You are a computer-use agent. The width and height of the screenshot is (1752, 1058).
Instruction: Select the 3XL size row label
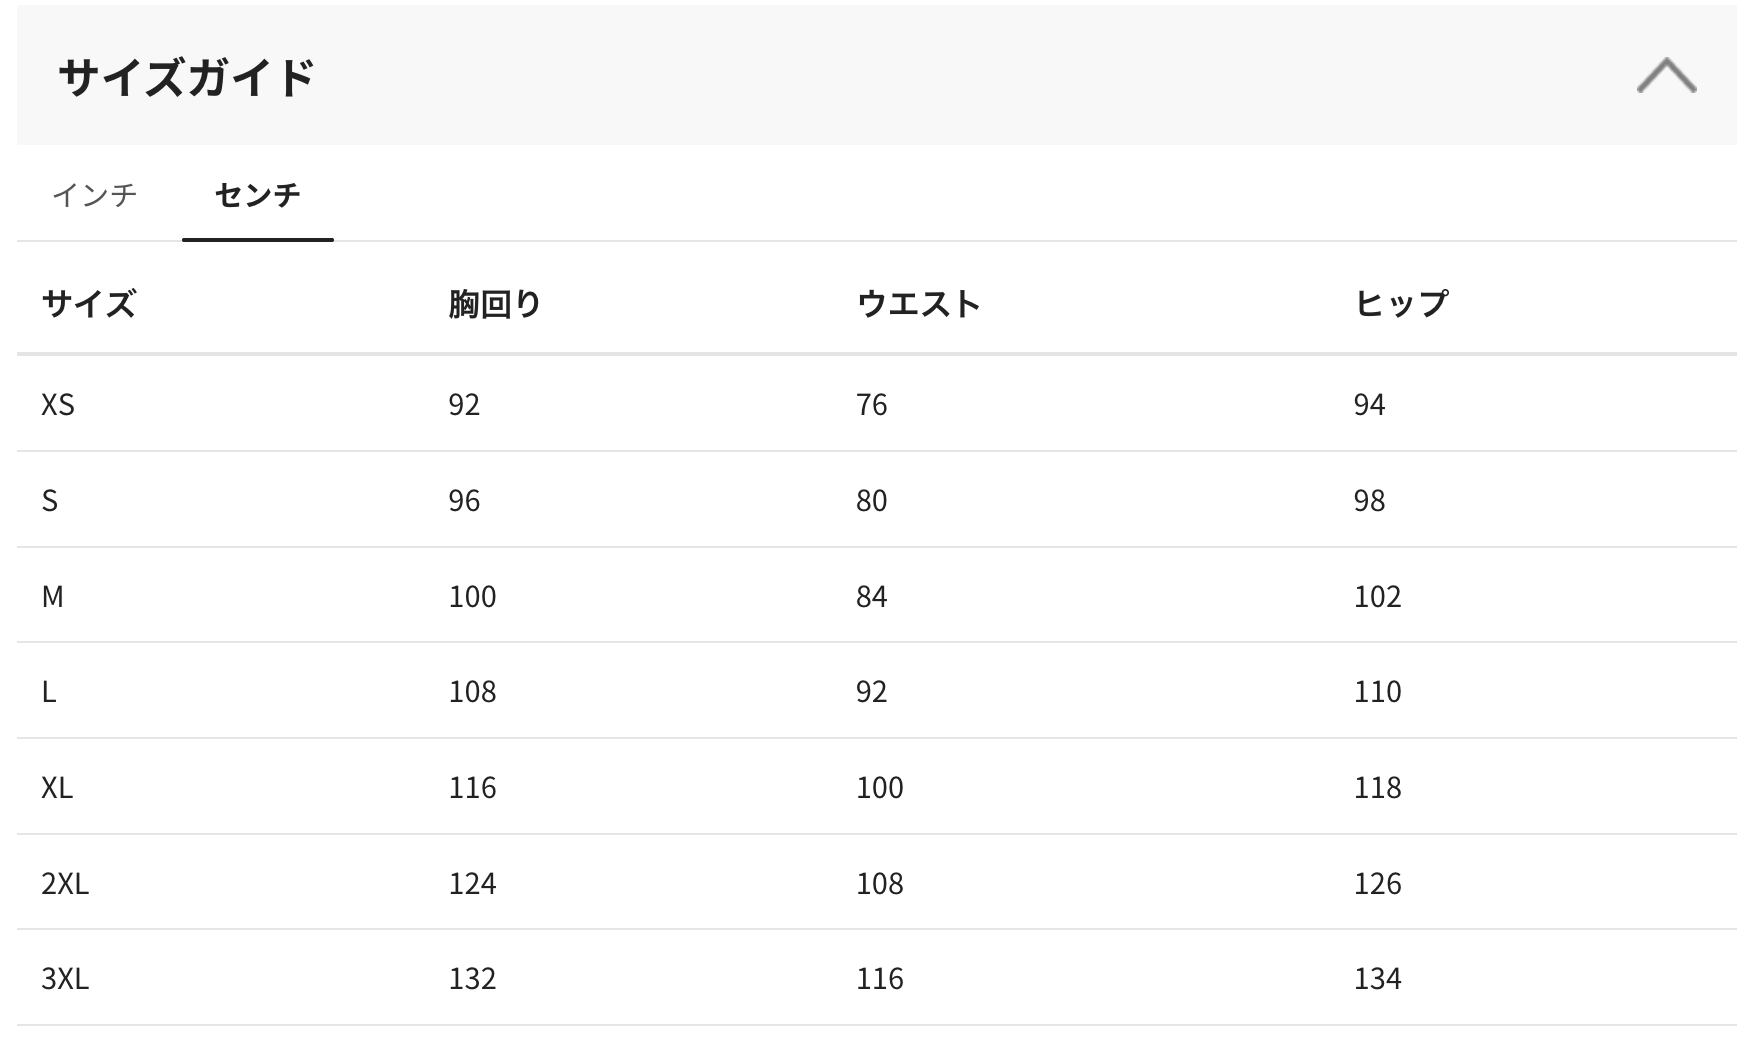(65, 978)
